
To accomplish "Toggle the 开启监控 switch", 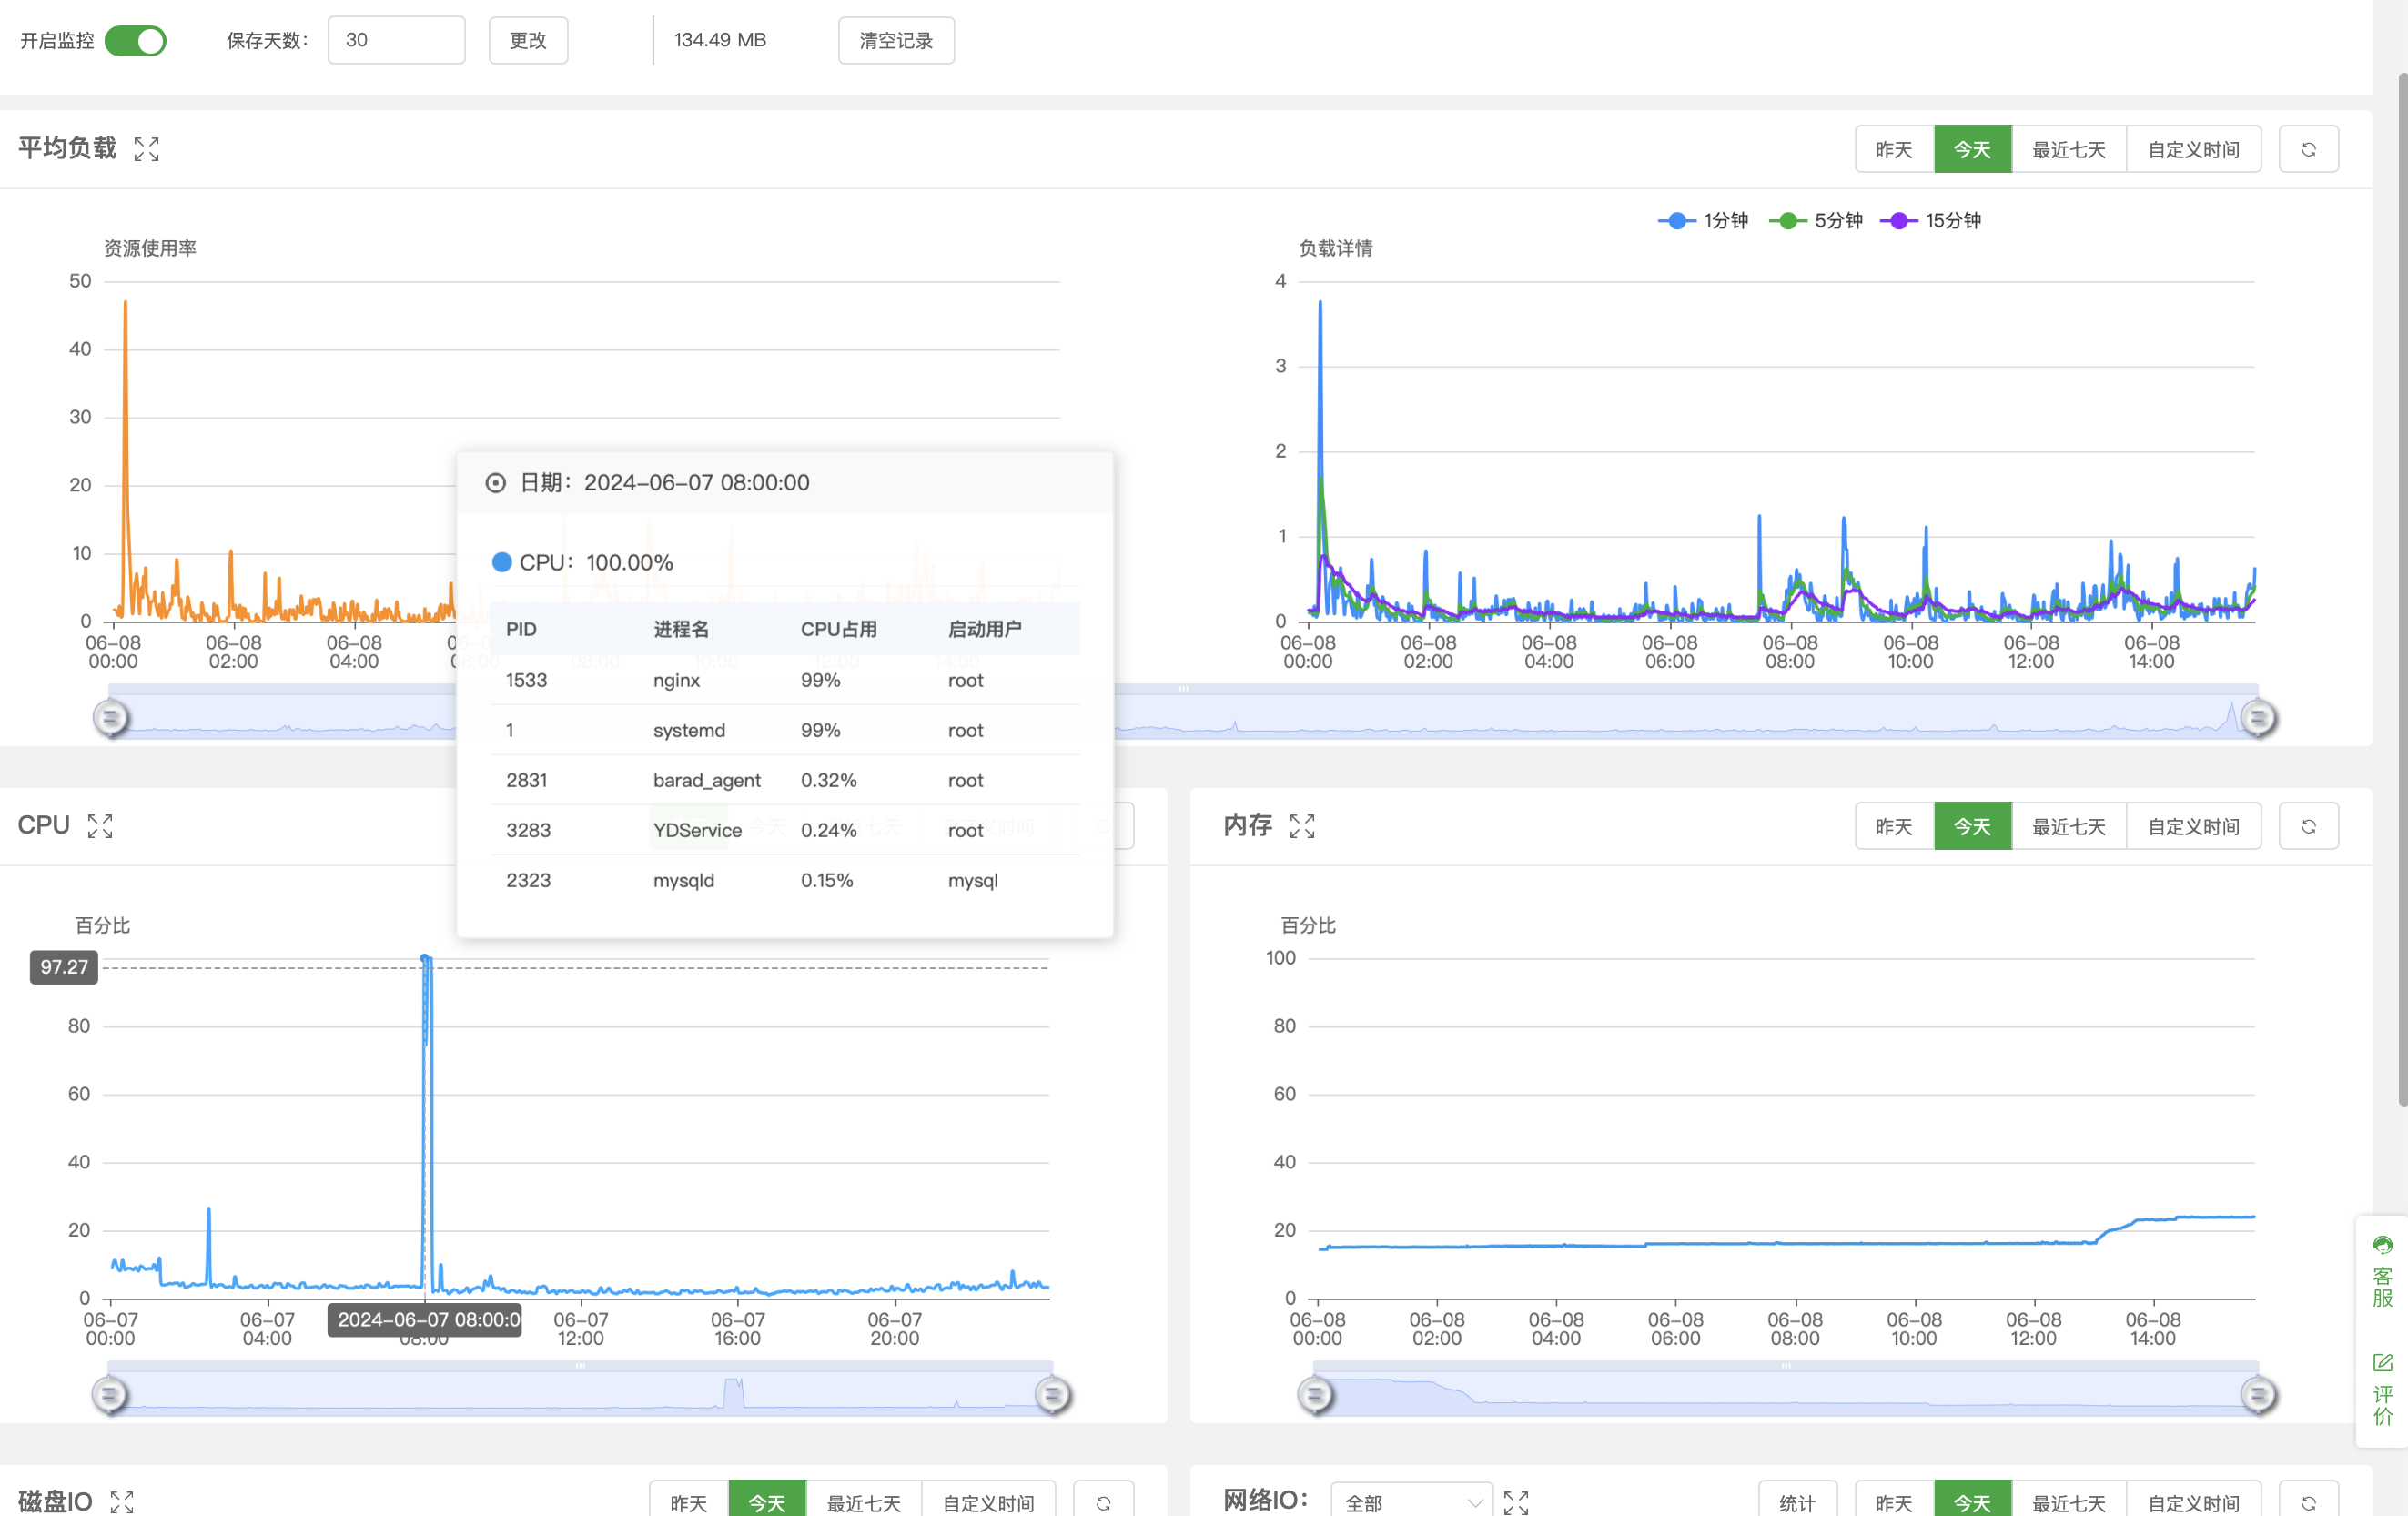I will [x=135, y=41].
